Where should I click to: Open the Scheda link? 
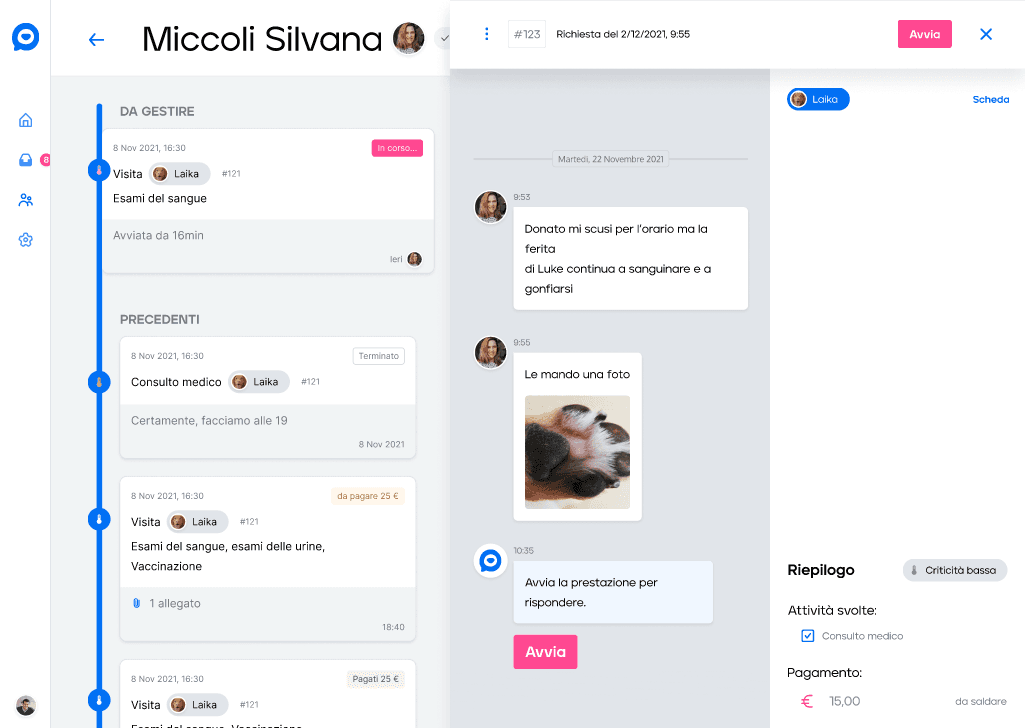tap(990, 99)
